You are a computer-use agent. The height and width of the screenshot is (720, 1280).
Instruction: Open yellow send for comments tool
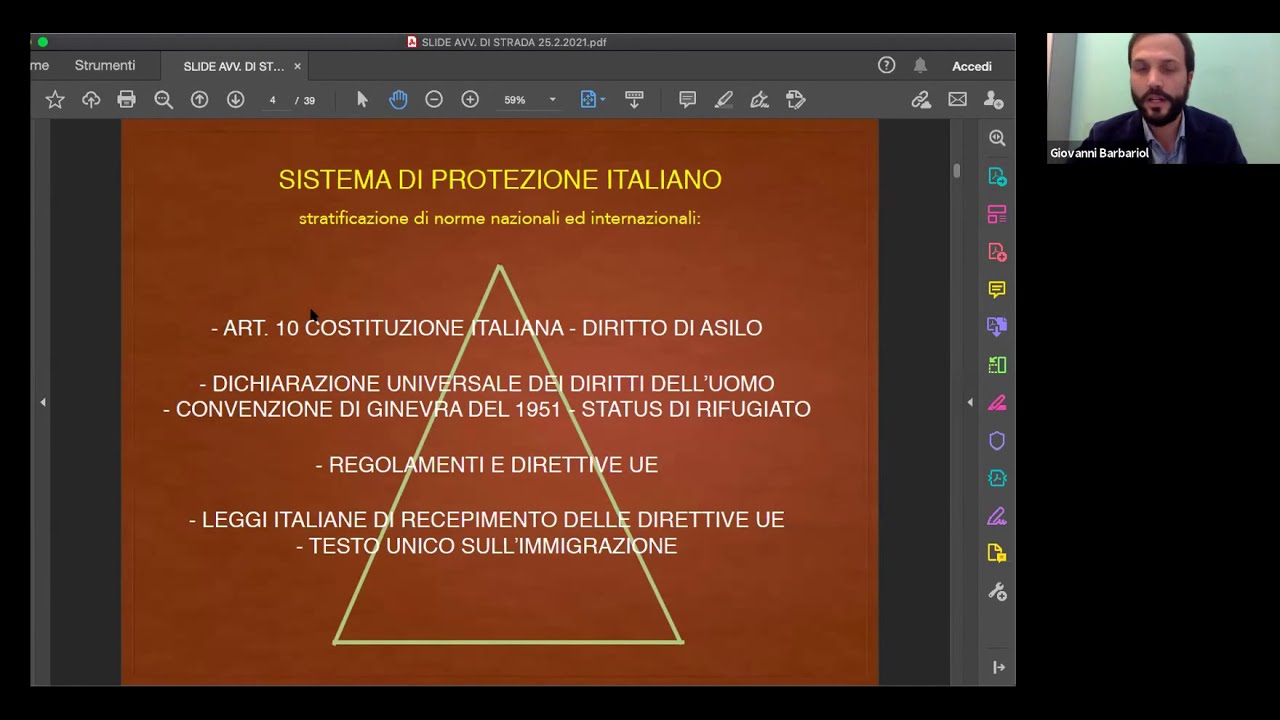(997, 554)
